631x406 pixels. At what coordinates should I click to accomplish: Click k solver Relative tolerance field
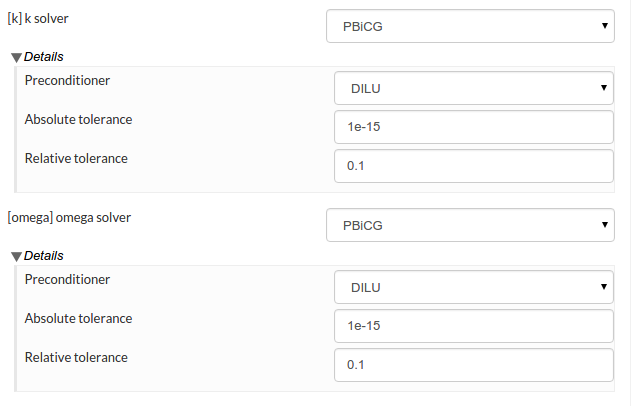click(x=473, y=166)
